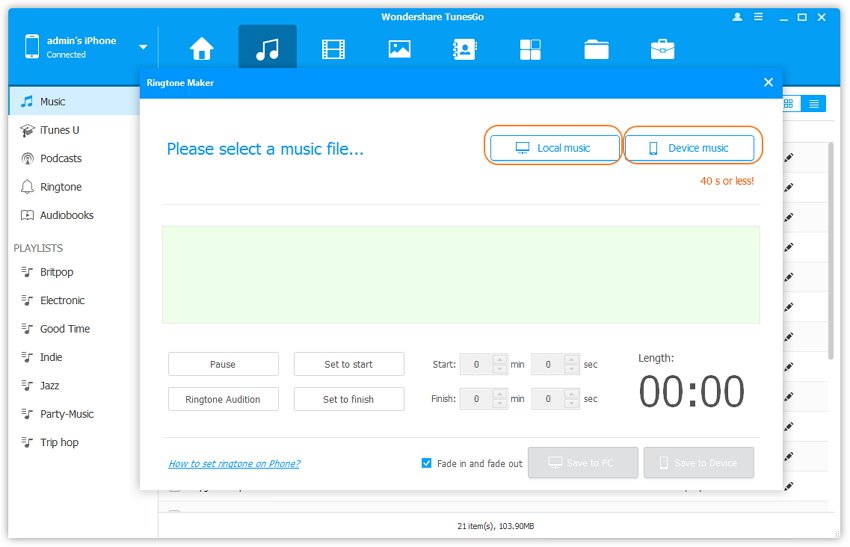
Task: Select the Videos film strip icon
Action: [x=333, y=49]
